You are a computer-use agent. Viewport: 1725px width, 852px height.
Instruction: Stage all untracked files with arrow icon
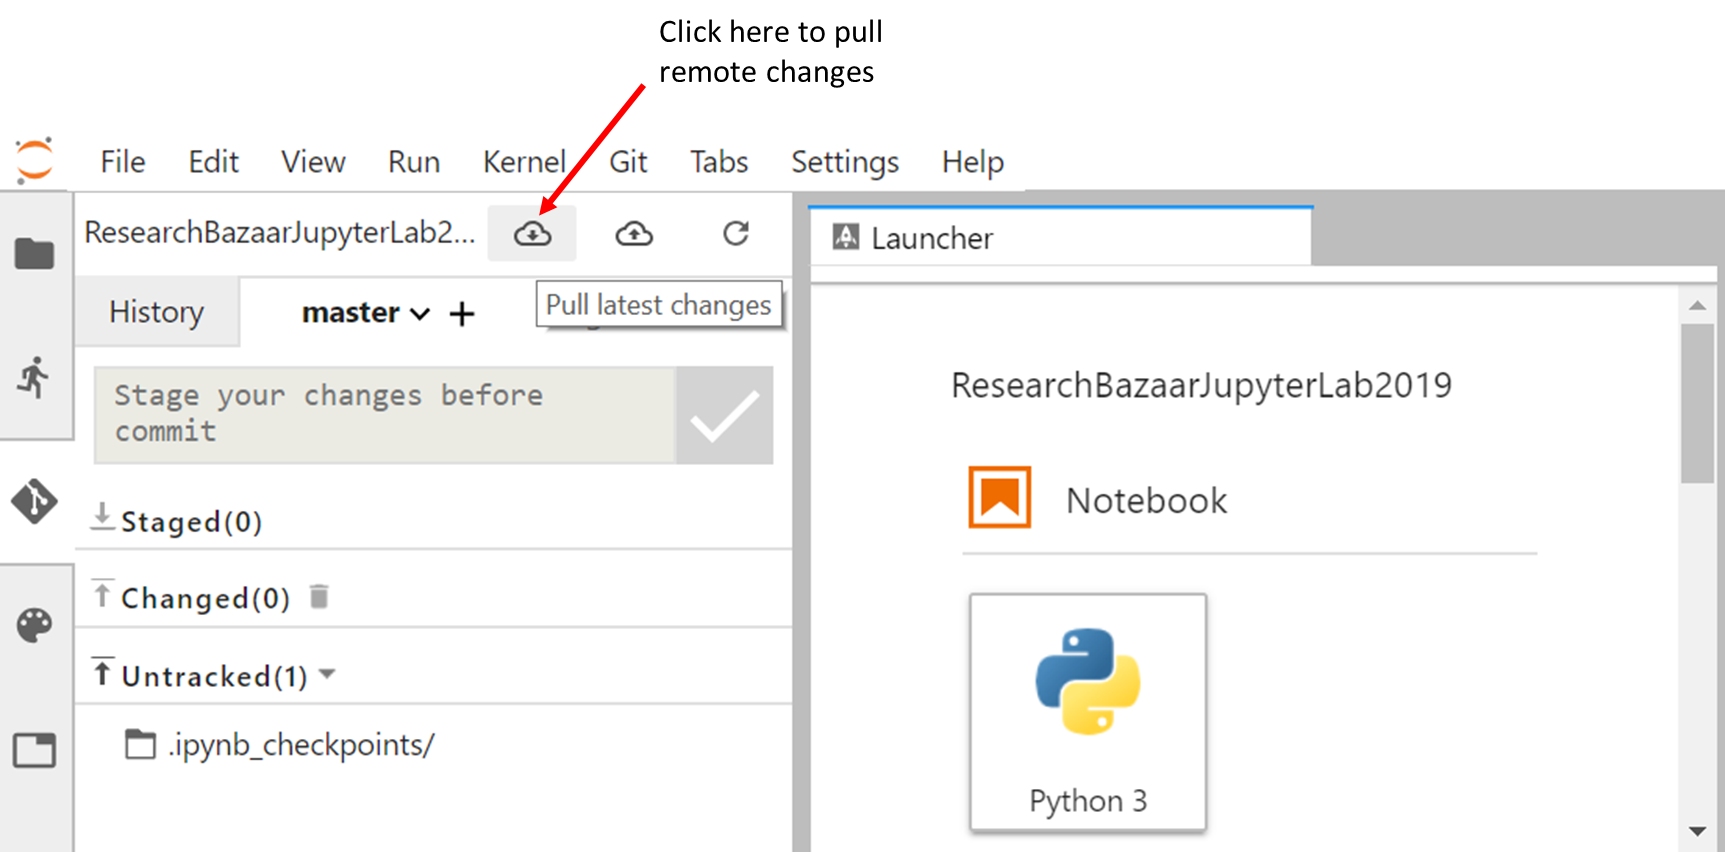102,671
